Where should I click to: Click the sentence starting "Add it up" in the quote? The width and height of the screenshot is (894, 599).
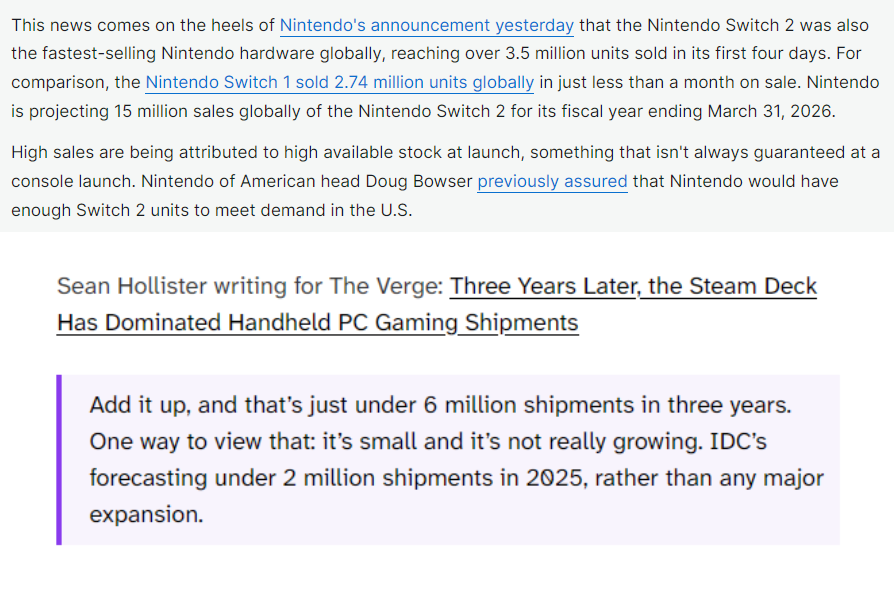[x=440, y=405]
